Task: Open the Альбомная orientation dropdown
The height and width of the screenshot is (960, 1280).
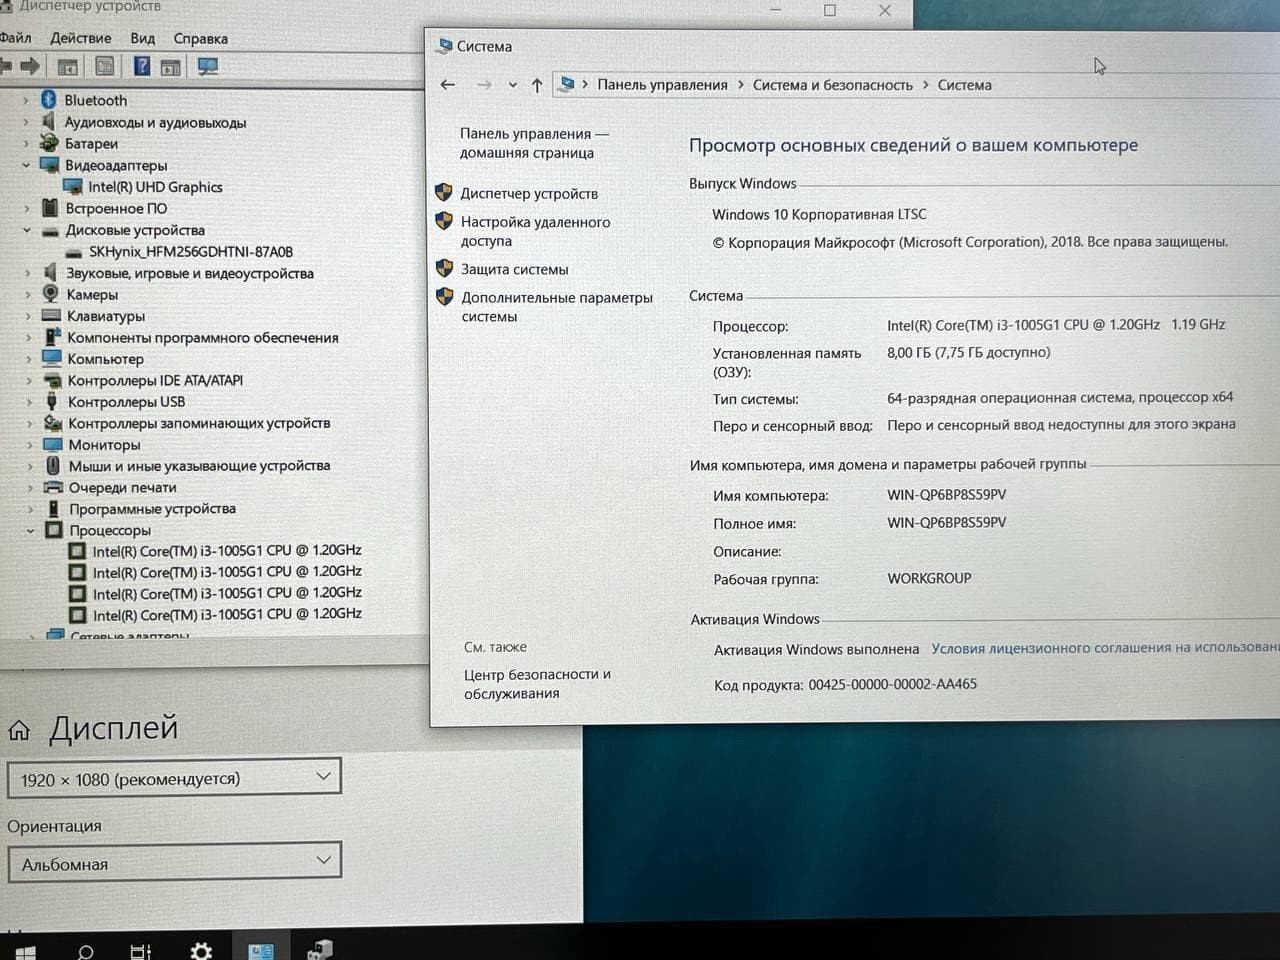Action: pos(174,862)
